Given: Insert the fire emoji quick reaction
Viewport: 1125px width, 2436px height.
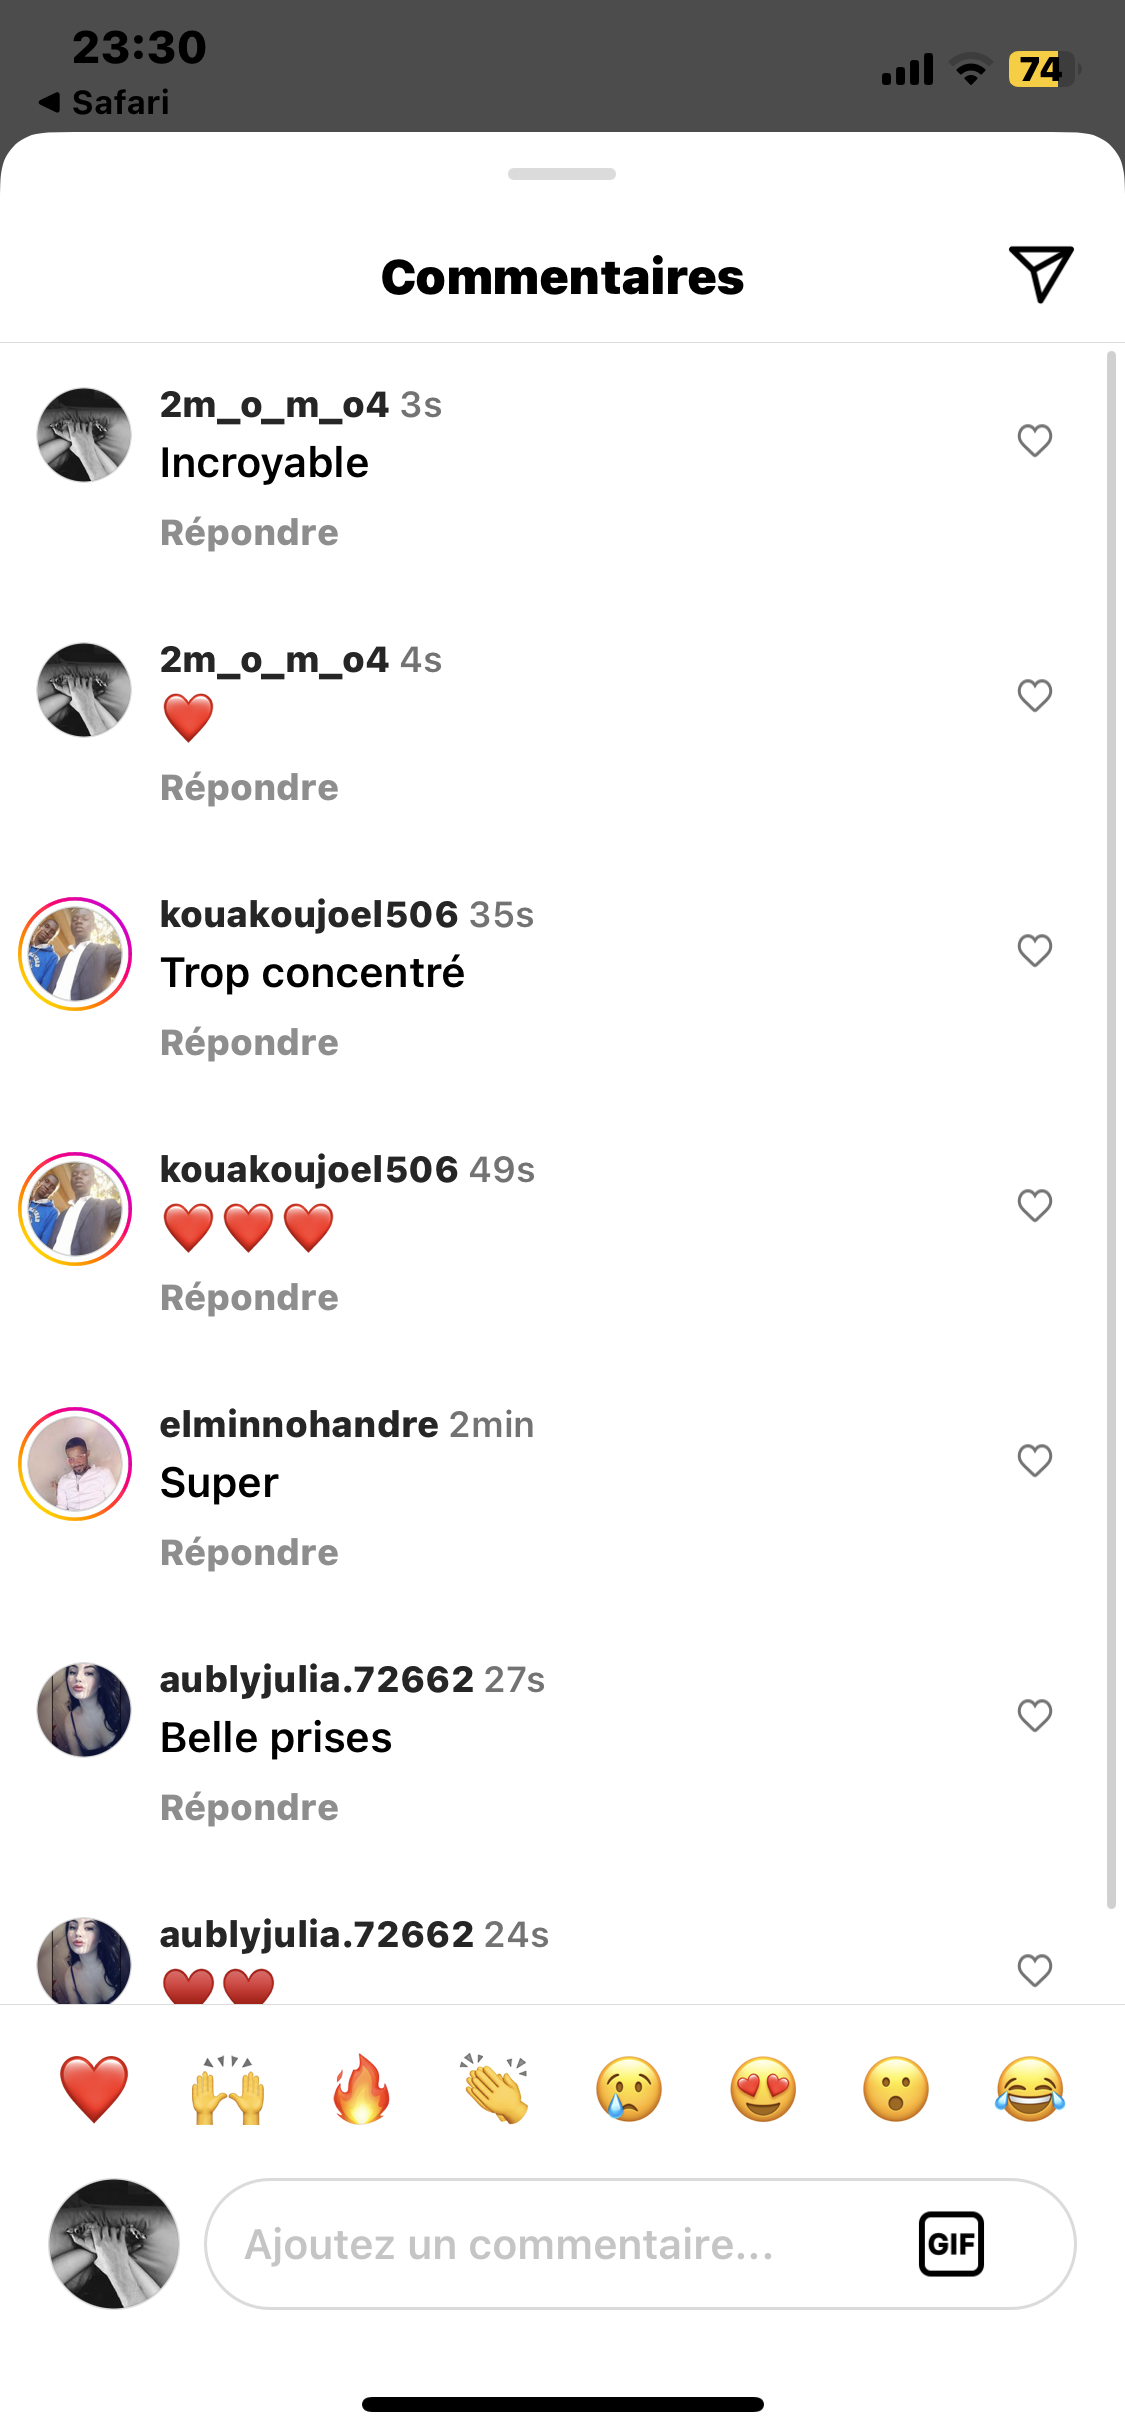Looking at the screenshot, I should point(361,2089).
